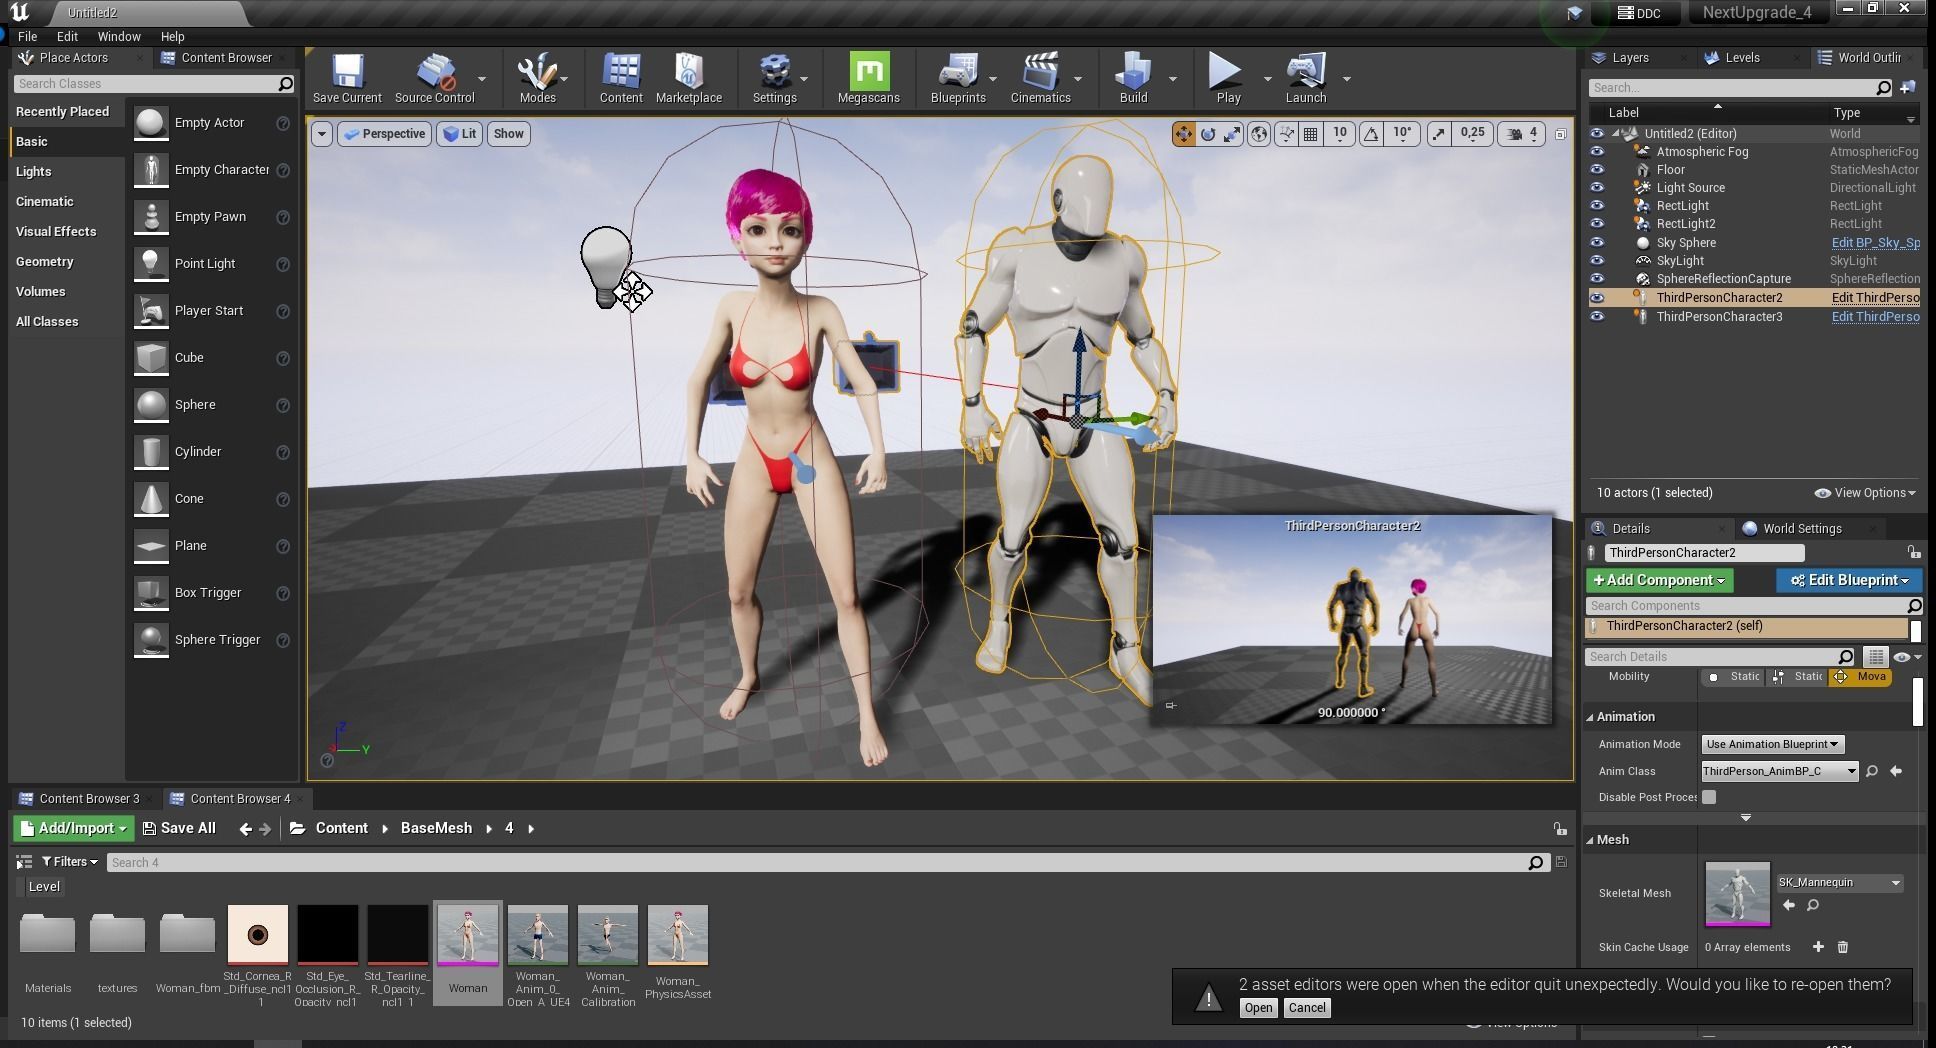
Task: Browse to Skeletal Mesh asset magnifier icon
Action: point(1812,905)
